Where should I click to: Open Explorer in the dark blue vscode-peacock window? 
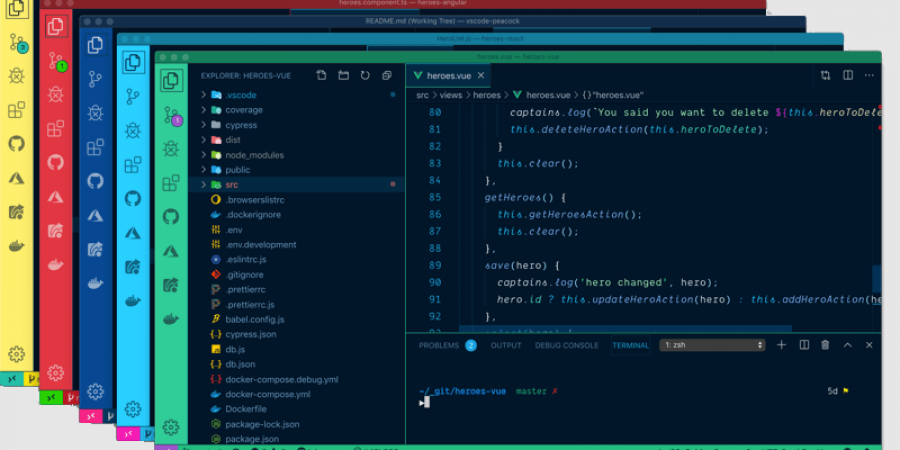95,45
